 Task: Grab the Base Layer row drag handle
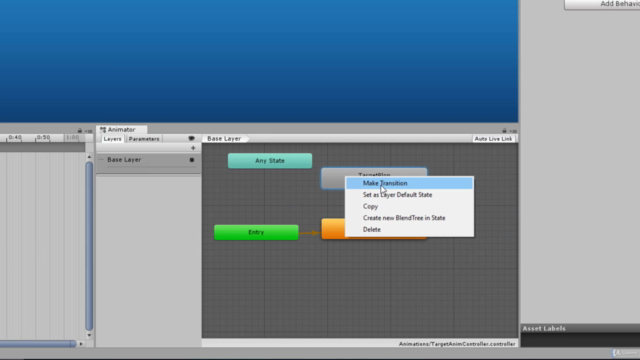tap(101, 159)
